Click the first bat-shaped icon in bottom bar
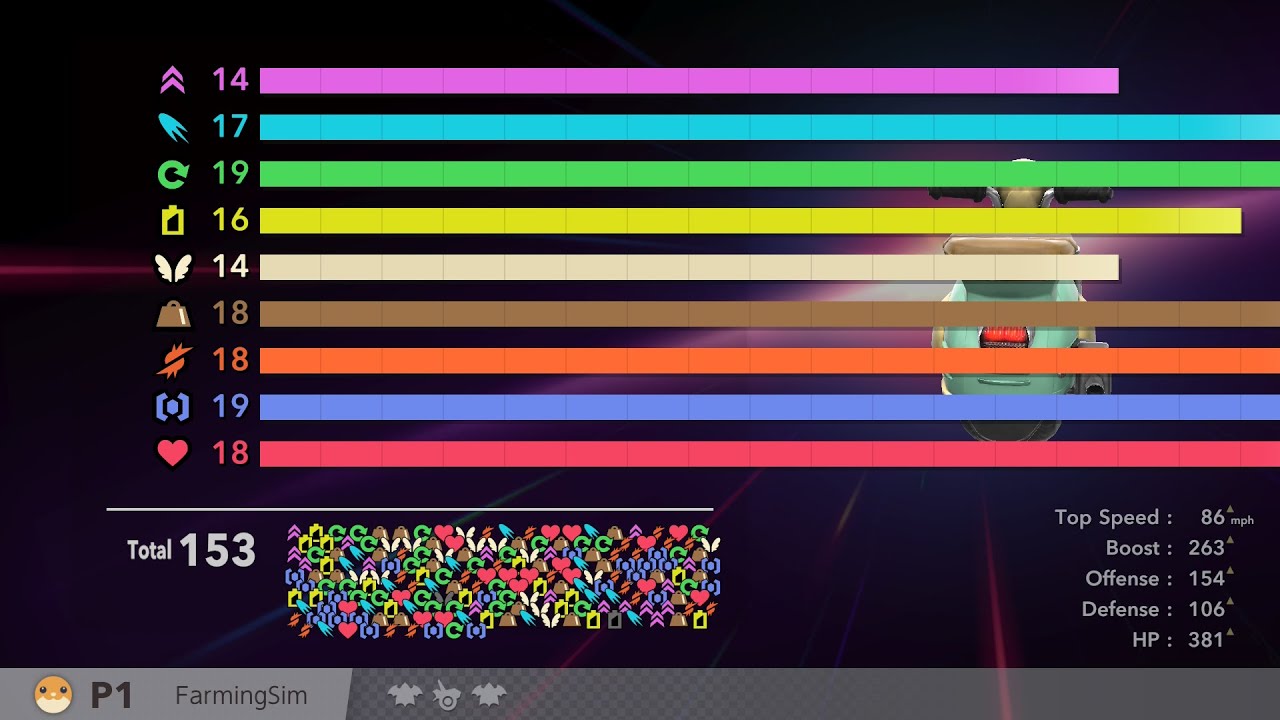Viewport: 1280px width, 720px height. (x=404, y=695)
